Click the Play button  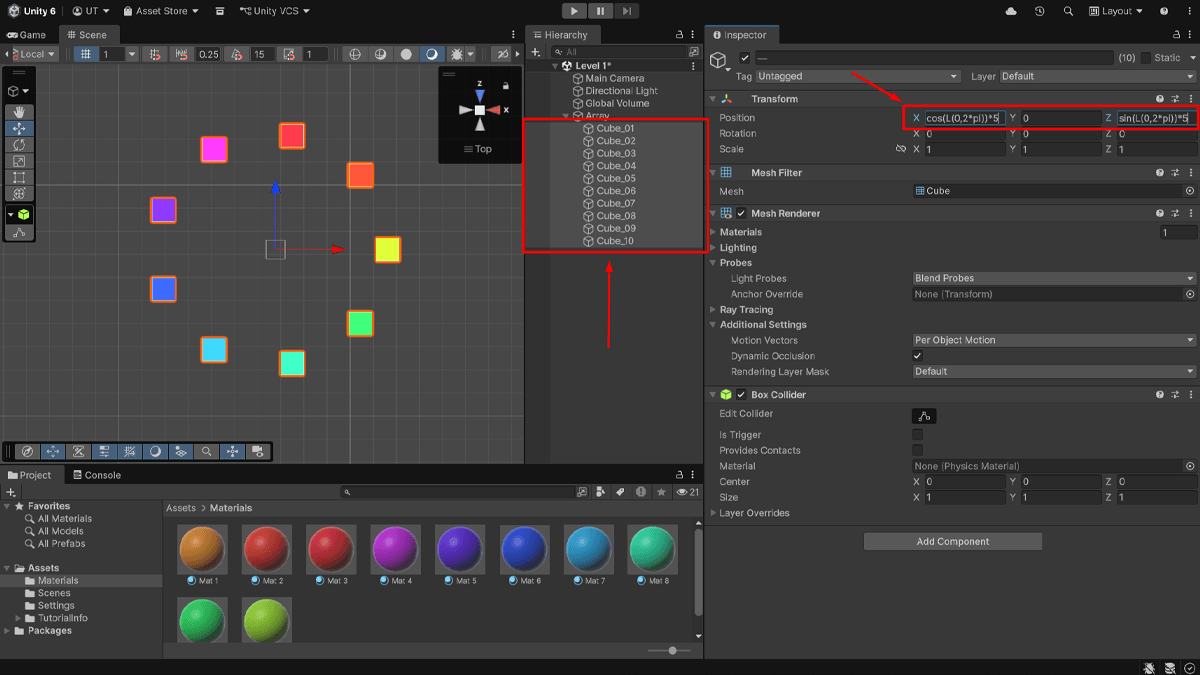pyautogui.click(x=574, y=11)
